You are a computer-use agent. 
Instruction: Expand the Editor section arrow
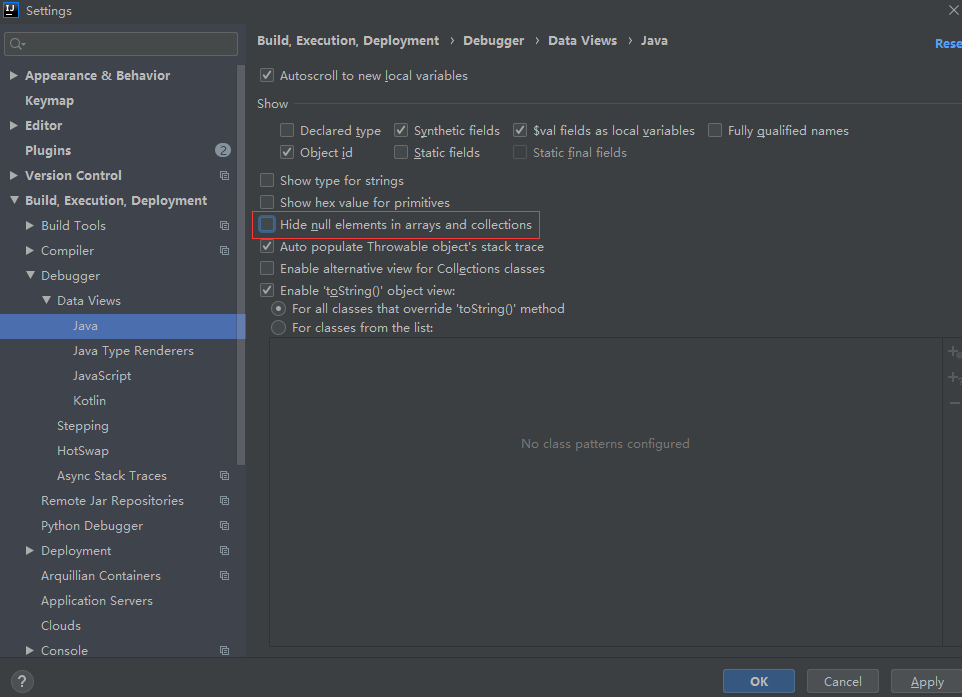coord(13,125)
